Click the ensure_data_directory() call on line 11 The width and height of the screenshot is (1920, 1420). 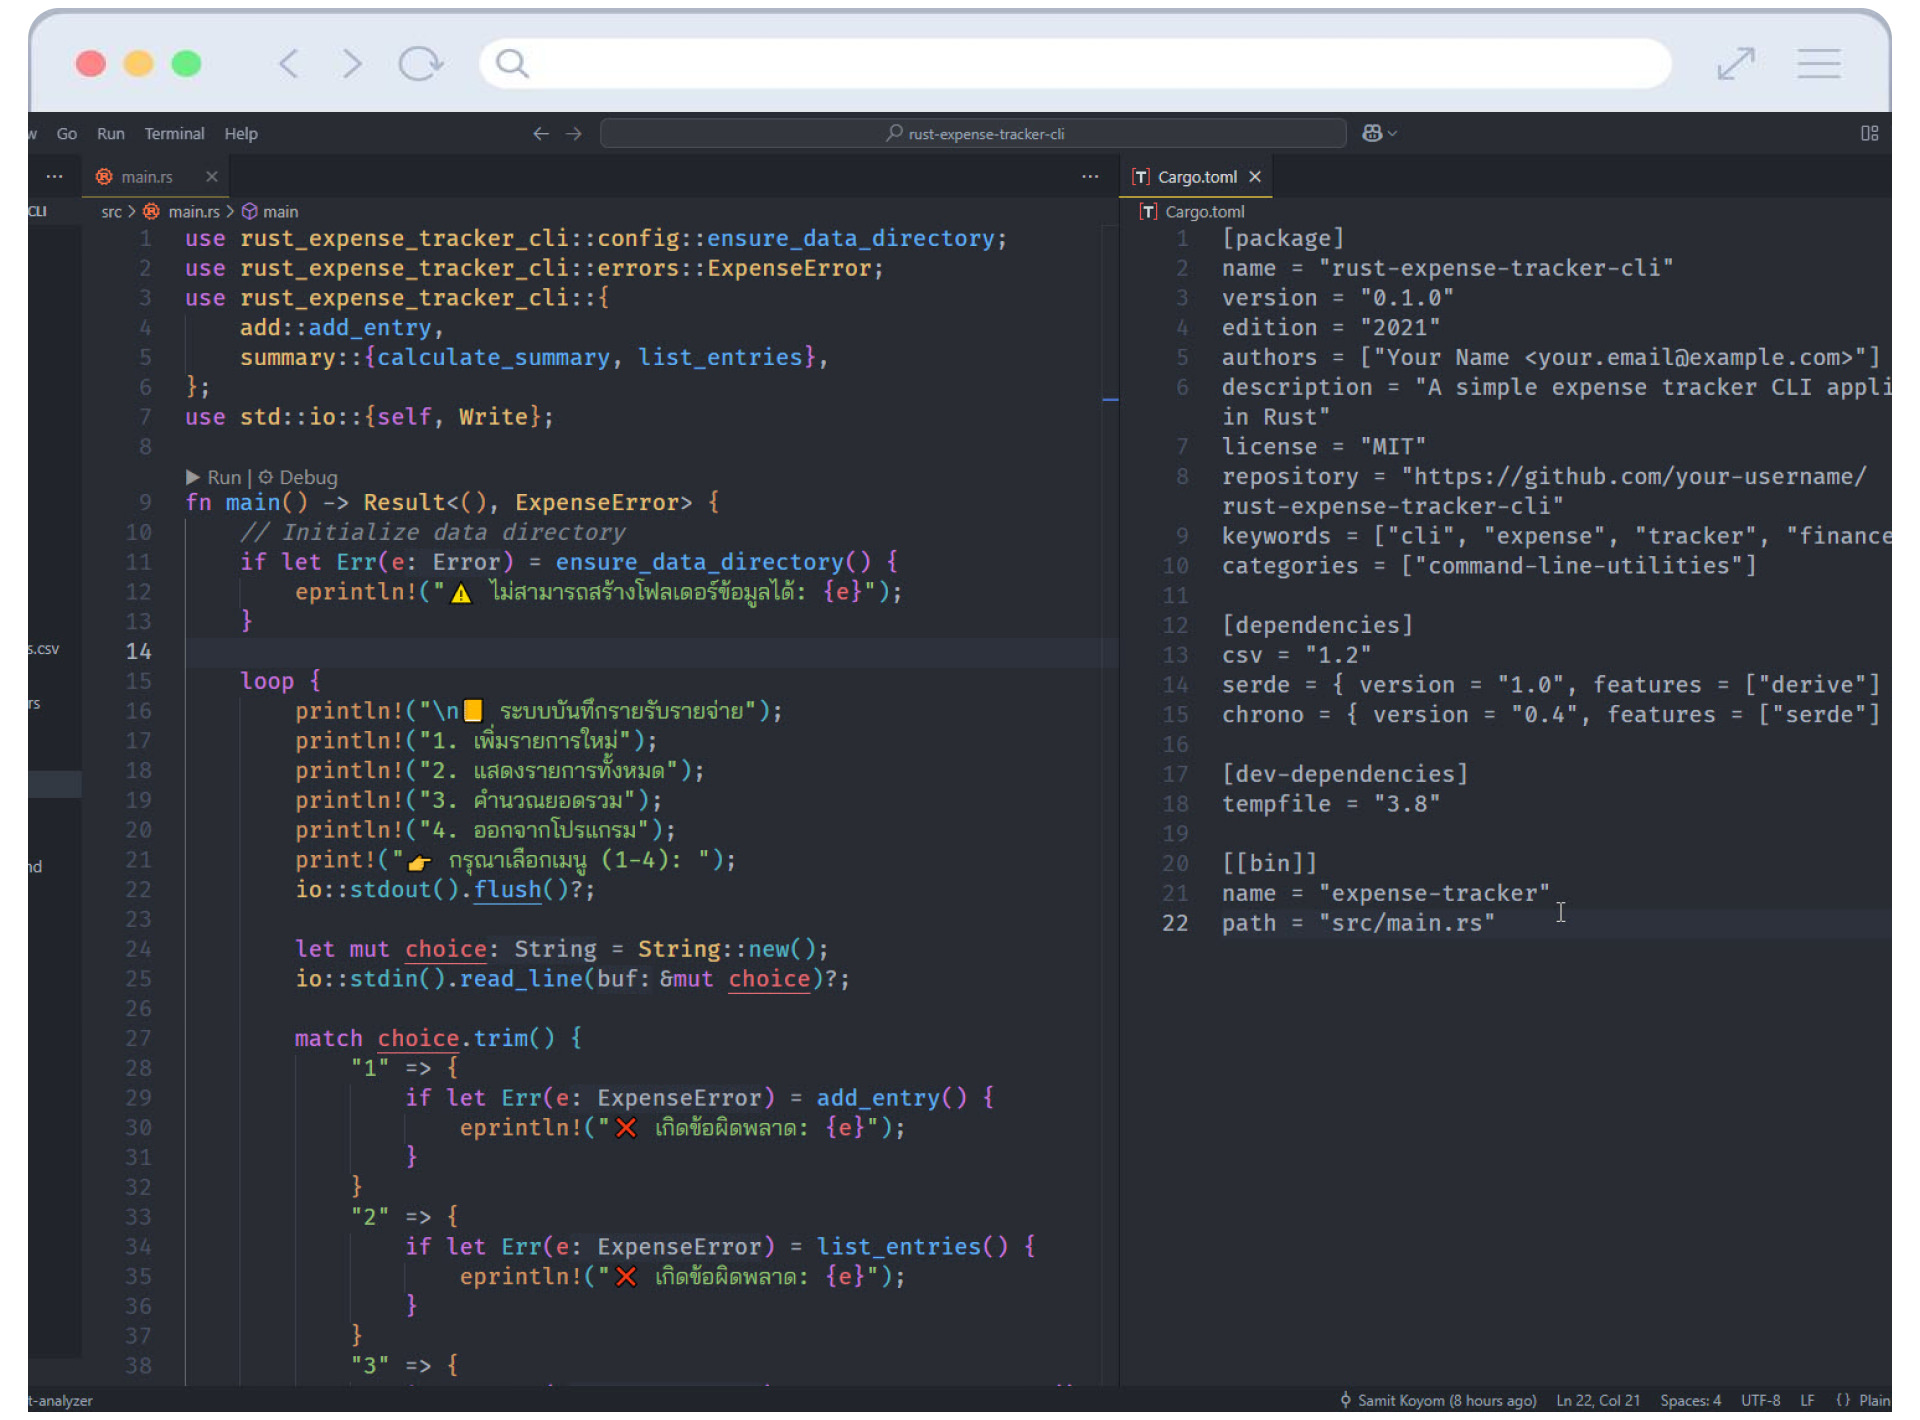coord(713,562)
